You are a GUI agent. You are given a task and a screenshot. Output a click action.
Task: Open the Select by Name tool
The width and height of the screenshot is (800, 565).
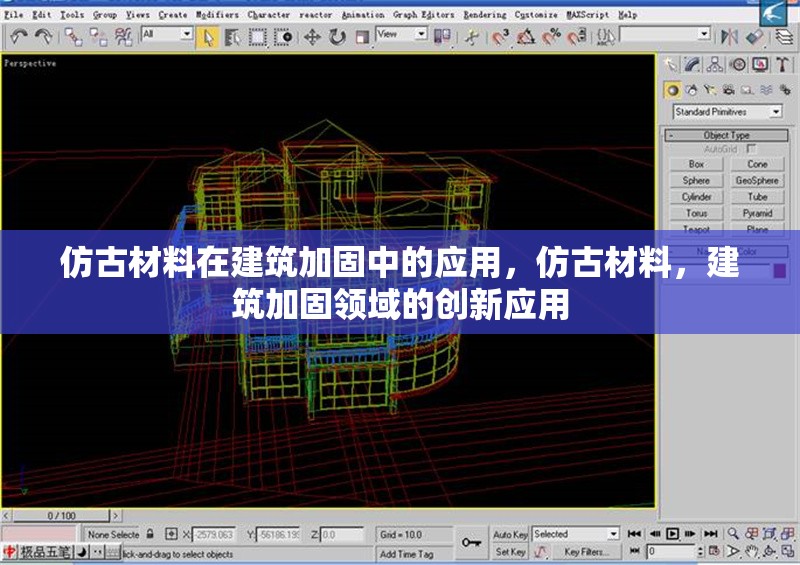(x=233, y=37)
